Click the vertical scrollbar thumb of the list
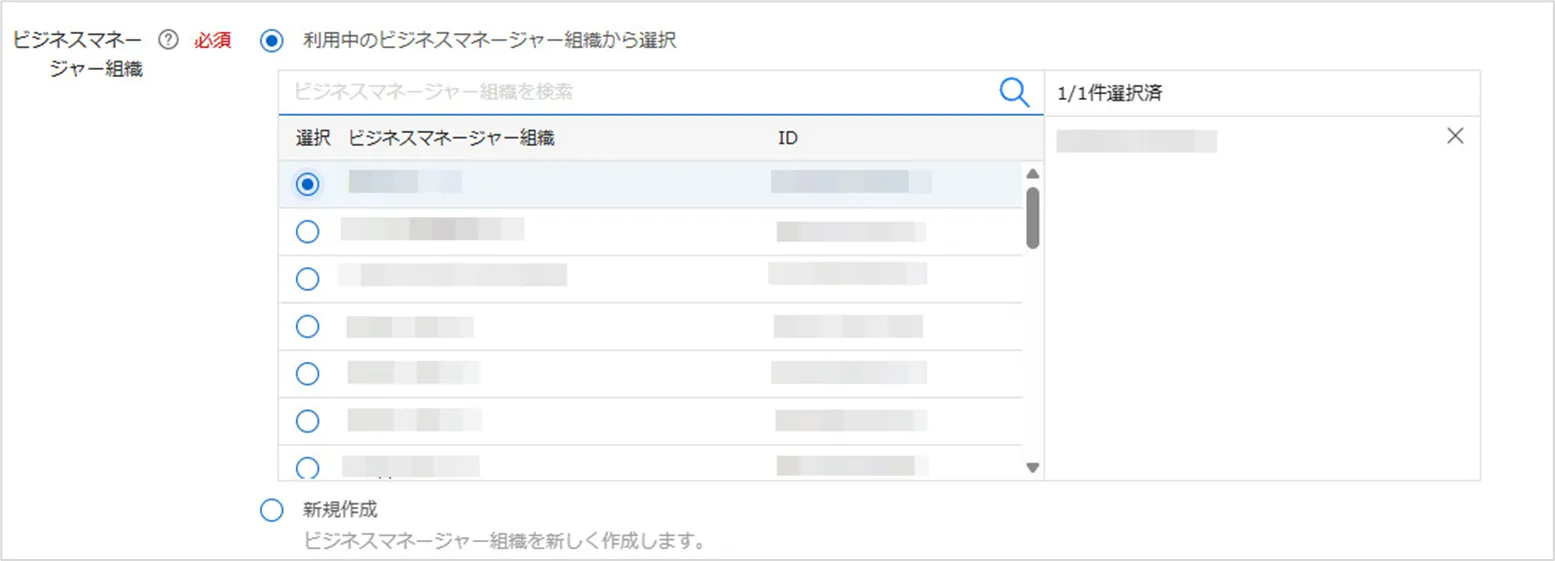The width and height of the screenshot is (1555, 561). click(1033, 217)
